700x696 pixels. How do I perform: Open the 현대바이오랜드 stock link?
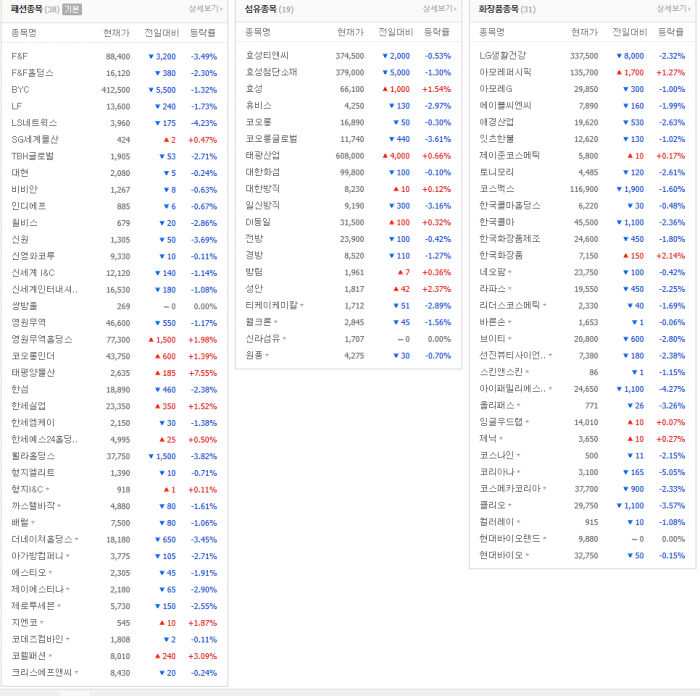coord(509,539)
